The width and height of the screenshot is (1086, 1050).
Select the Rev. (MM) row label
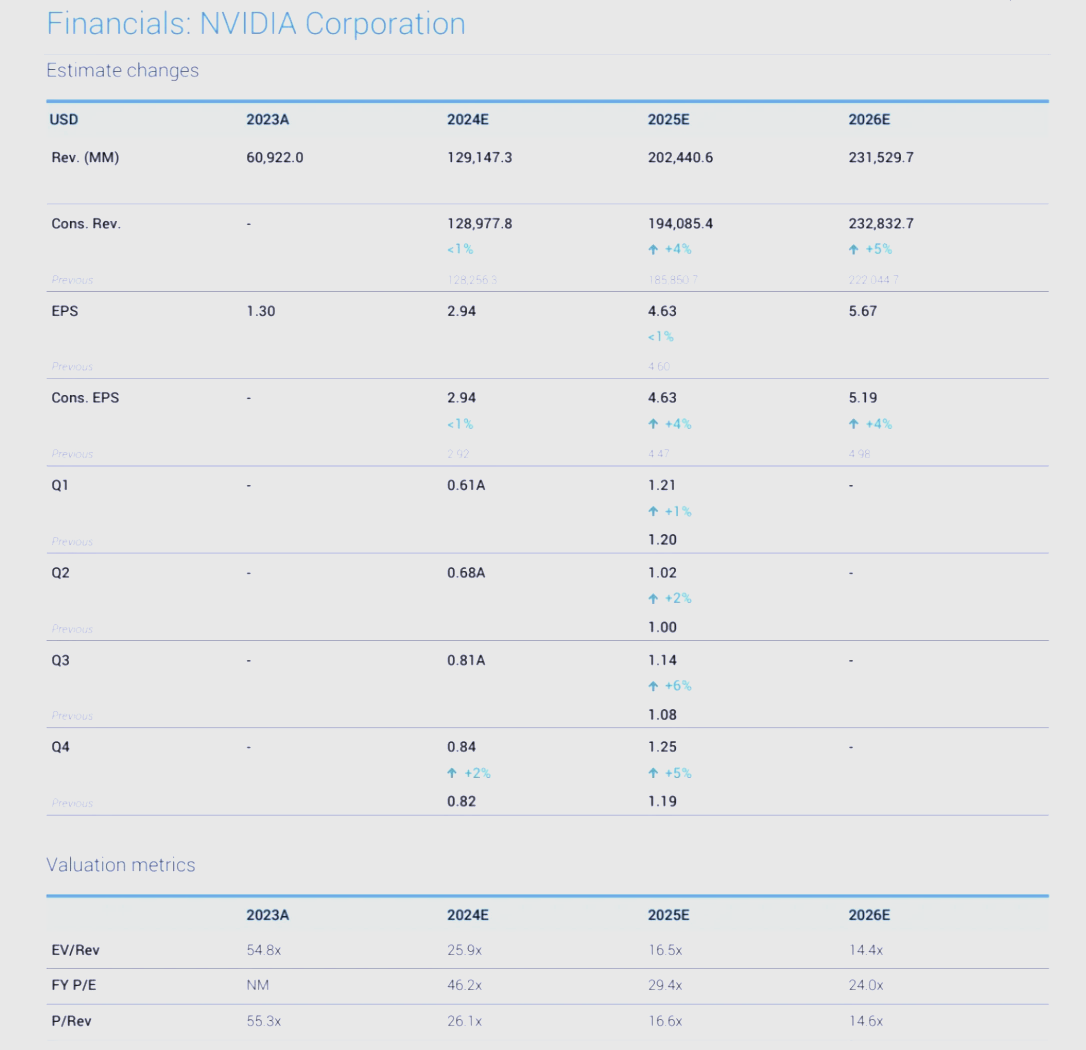coord(85,157)
